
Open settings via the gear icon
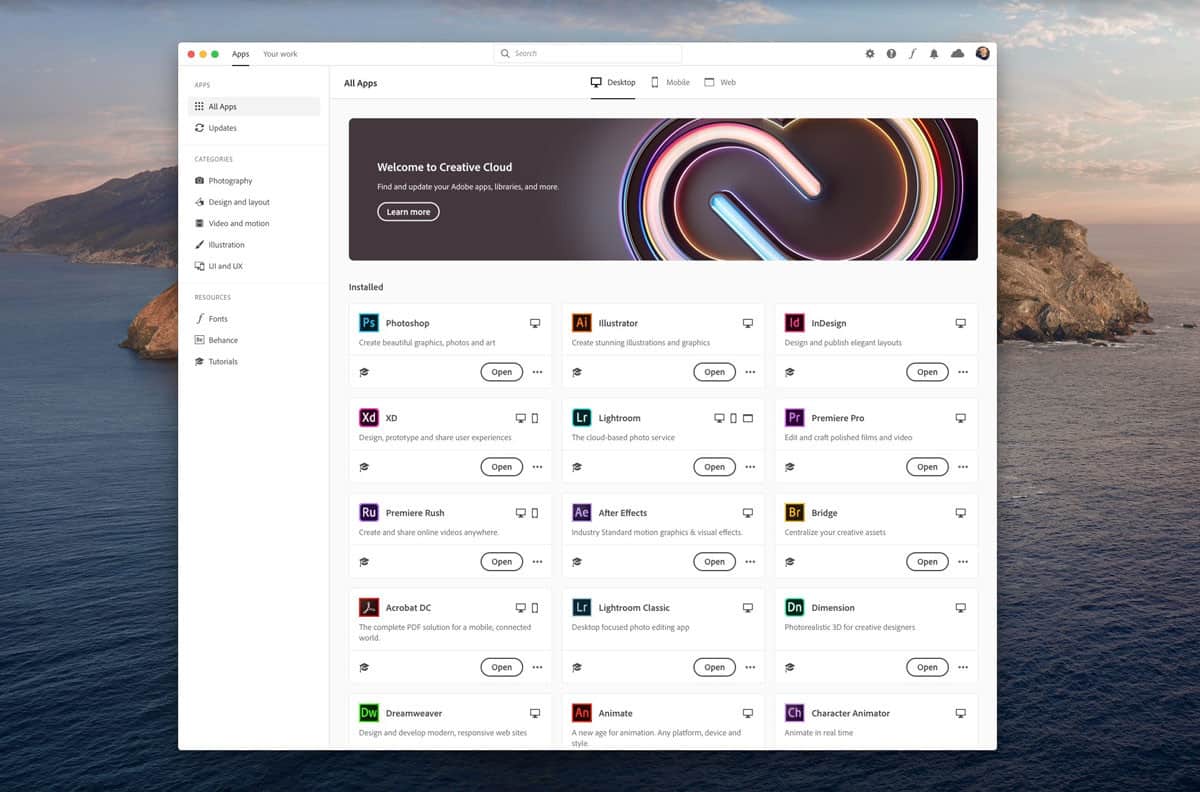click(x=870, y=54)
